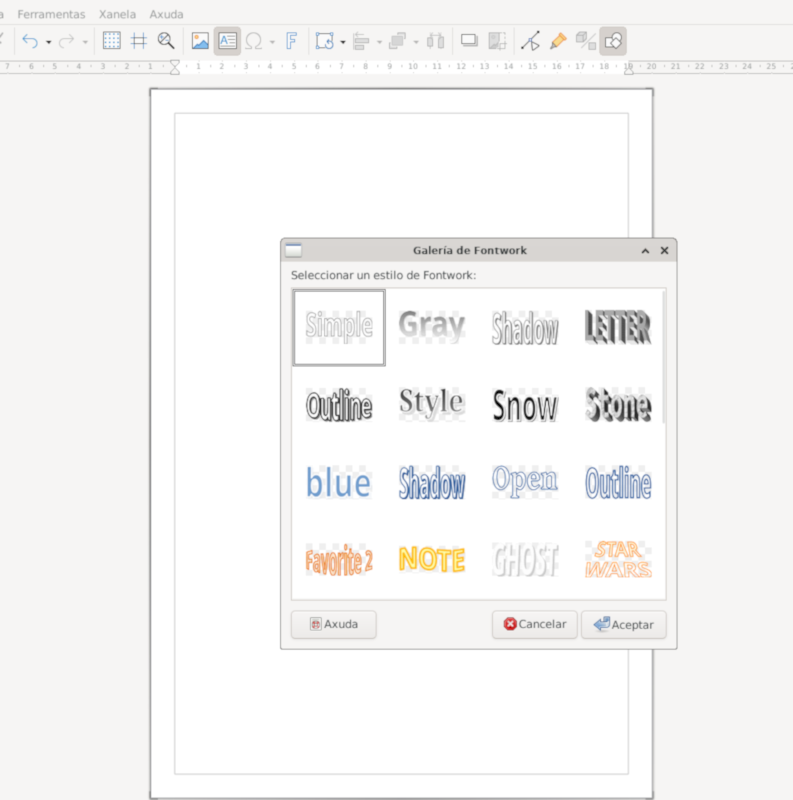Toggle the Shadow icon in toolbar
Viewport: 793px width, 800px height.
click(468, 41)
